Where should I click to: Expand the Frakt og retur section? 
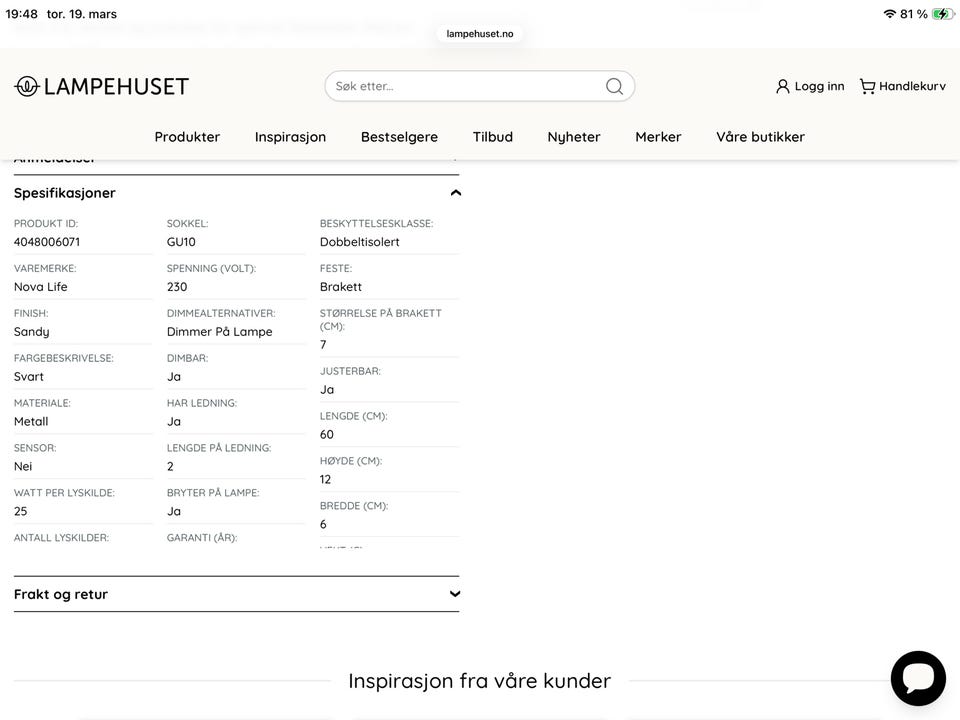click(x=455, y=594)
